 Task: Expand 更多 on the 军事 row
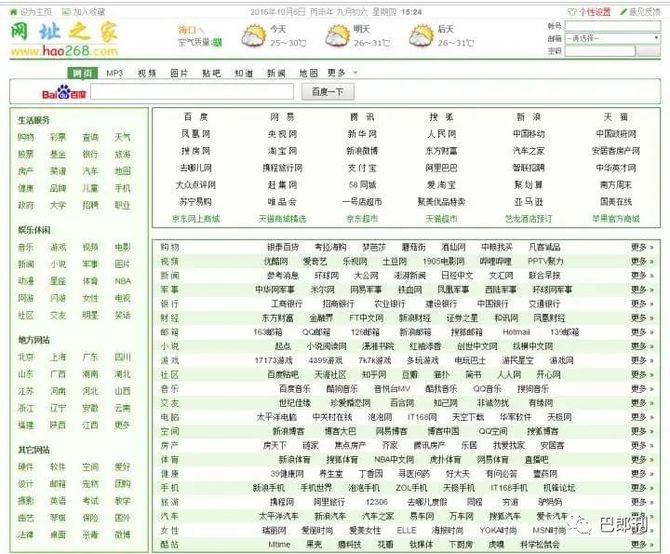pyautogui.click(x=642, y=290)
